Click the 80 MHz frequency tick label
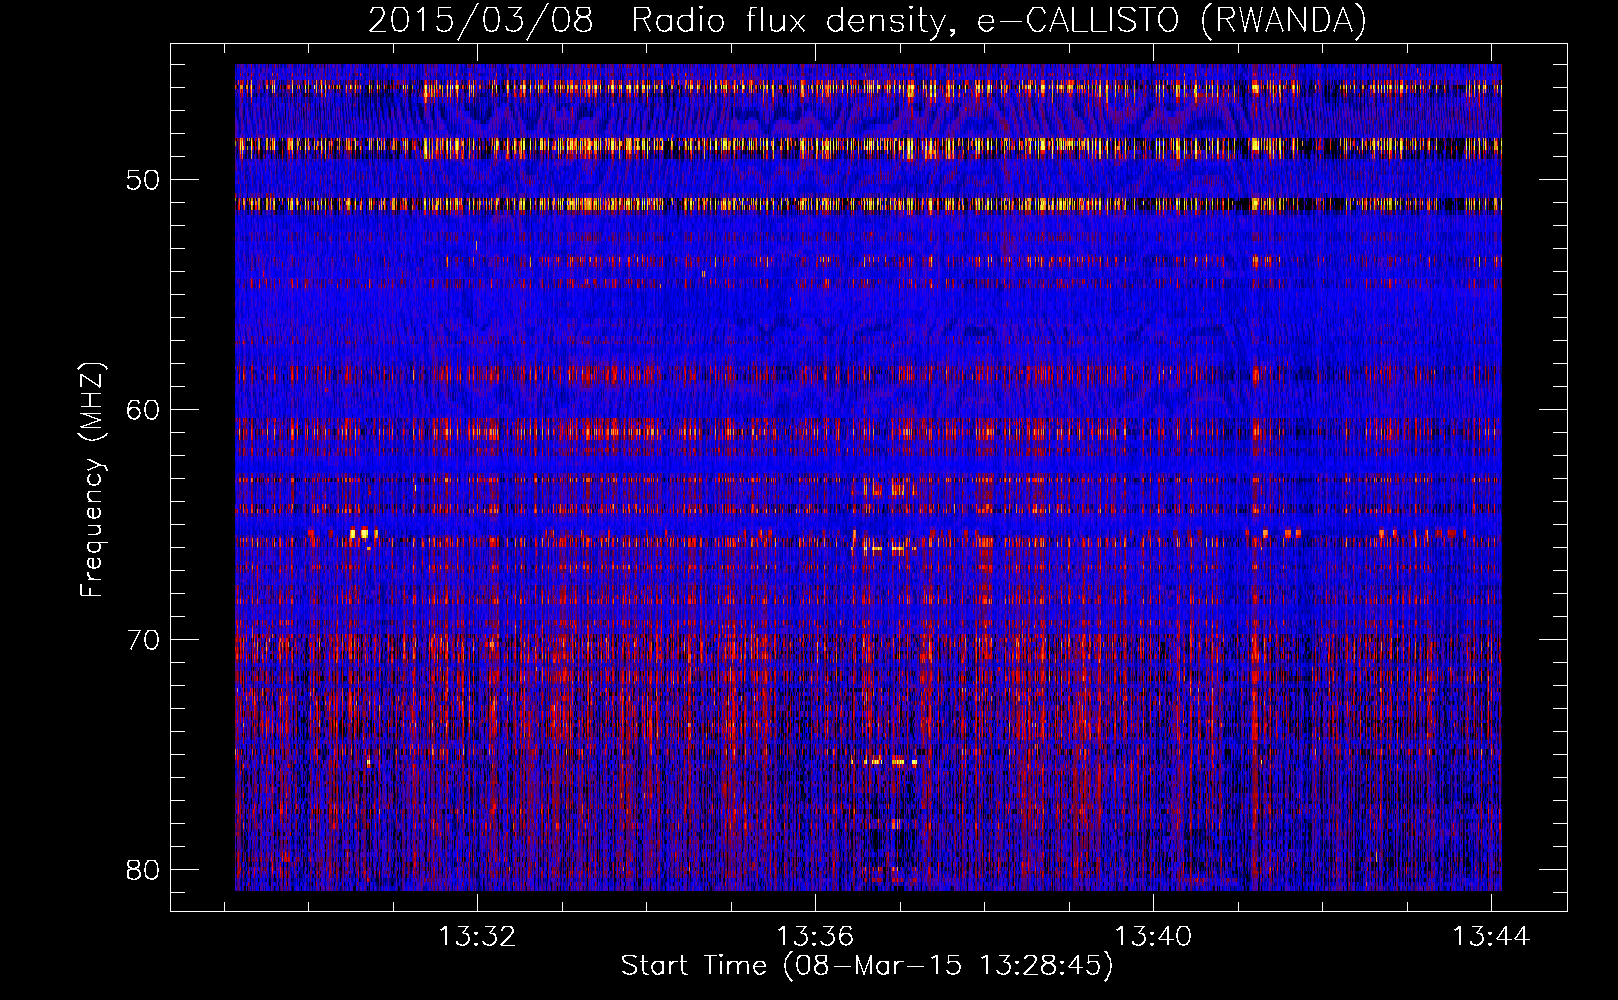This screenshot has width=1618, height=1000. (144, 870)
